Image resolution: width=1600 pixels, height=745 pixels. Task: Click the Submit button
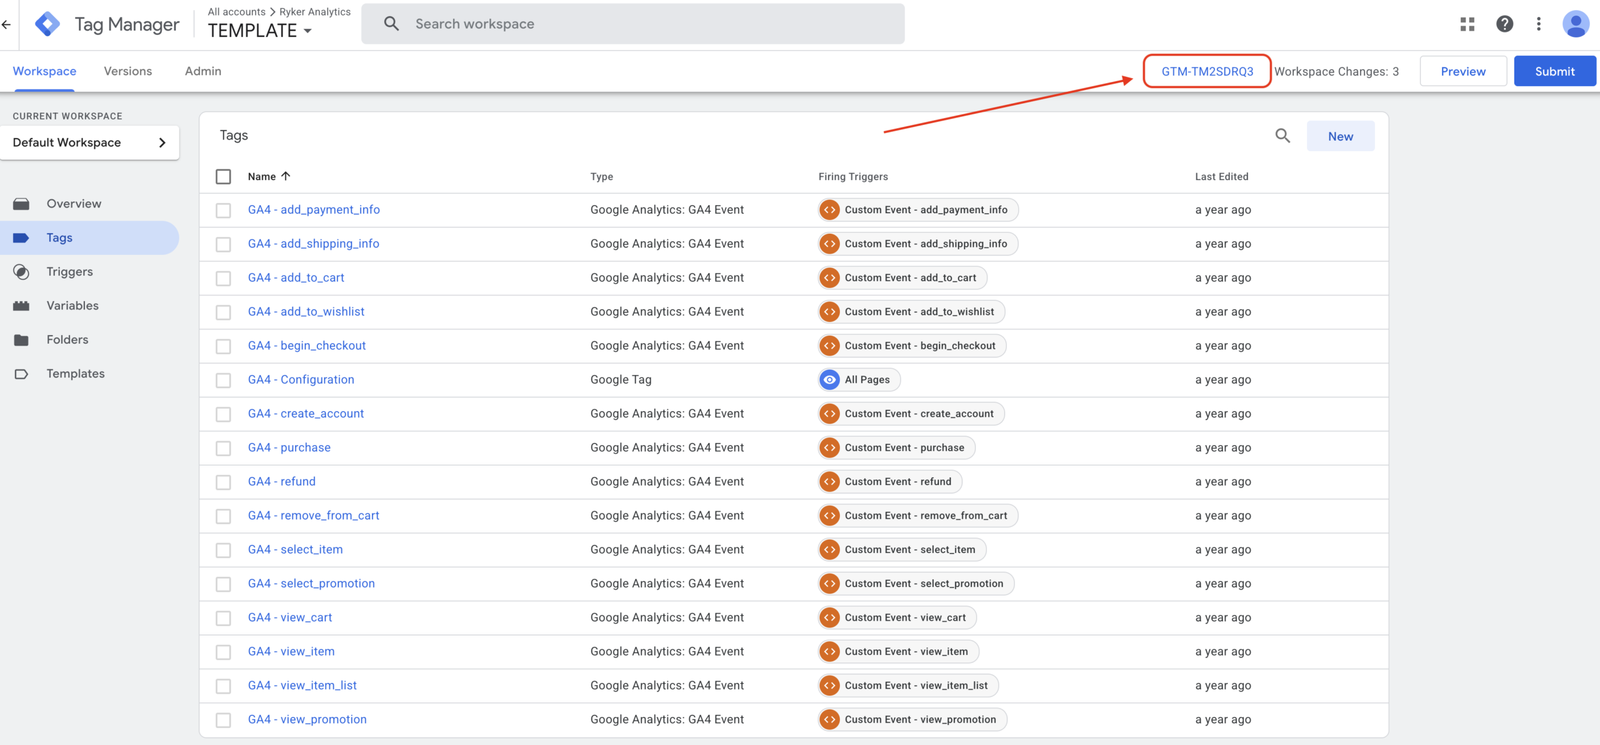point(1554,71)
